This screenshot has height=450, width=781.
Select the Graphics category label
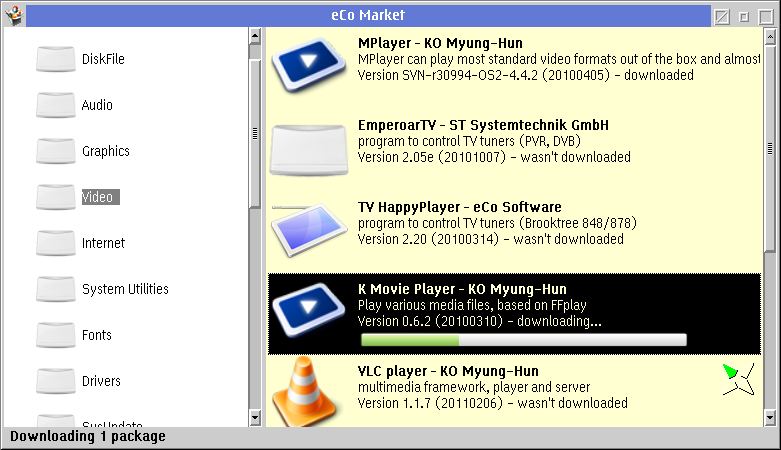click(106, 151)
